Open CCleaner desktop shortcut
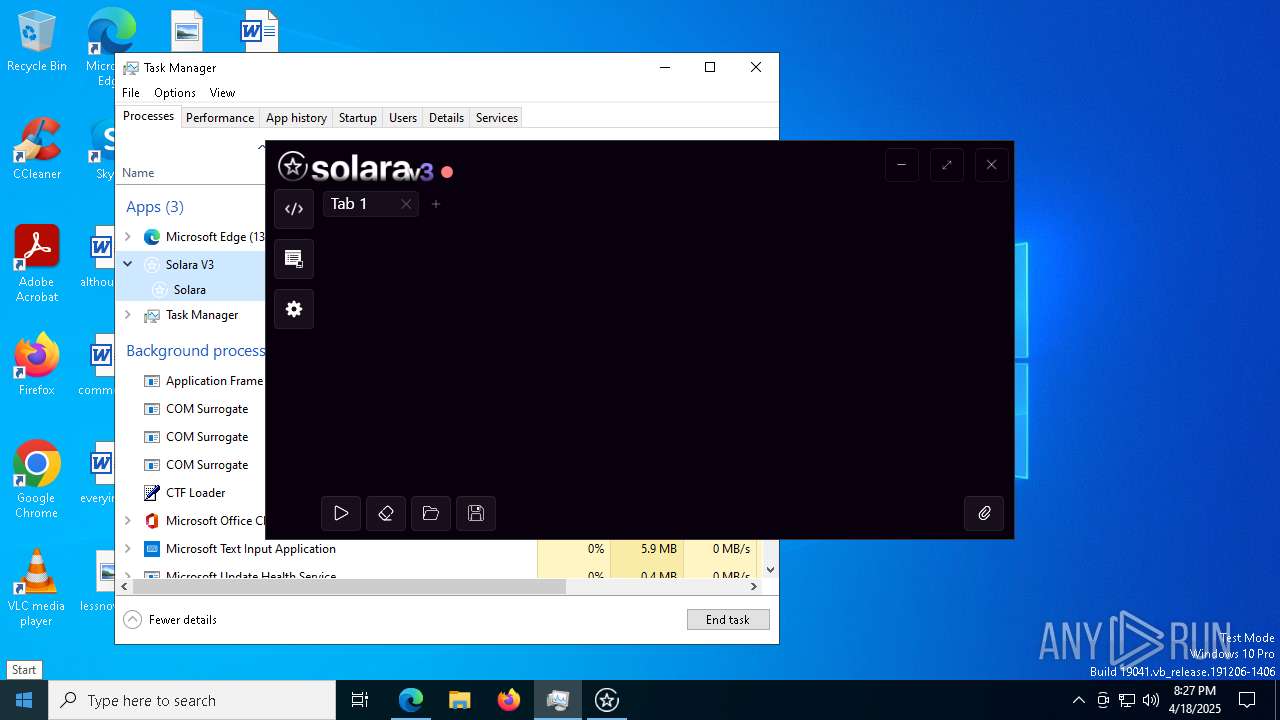This screenshot has width=1280, height=720. pos(37,150)
